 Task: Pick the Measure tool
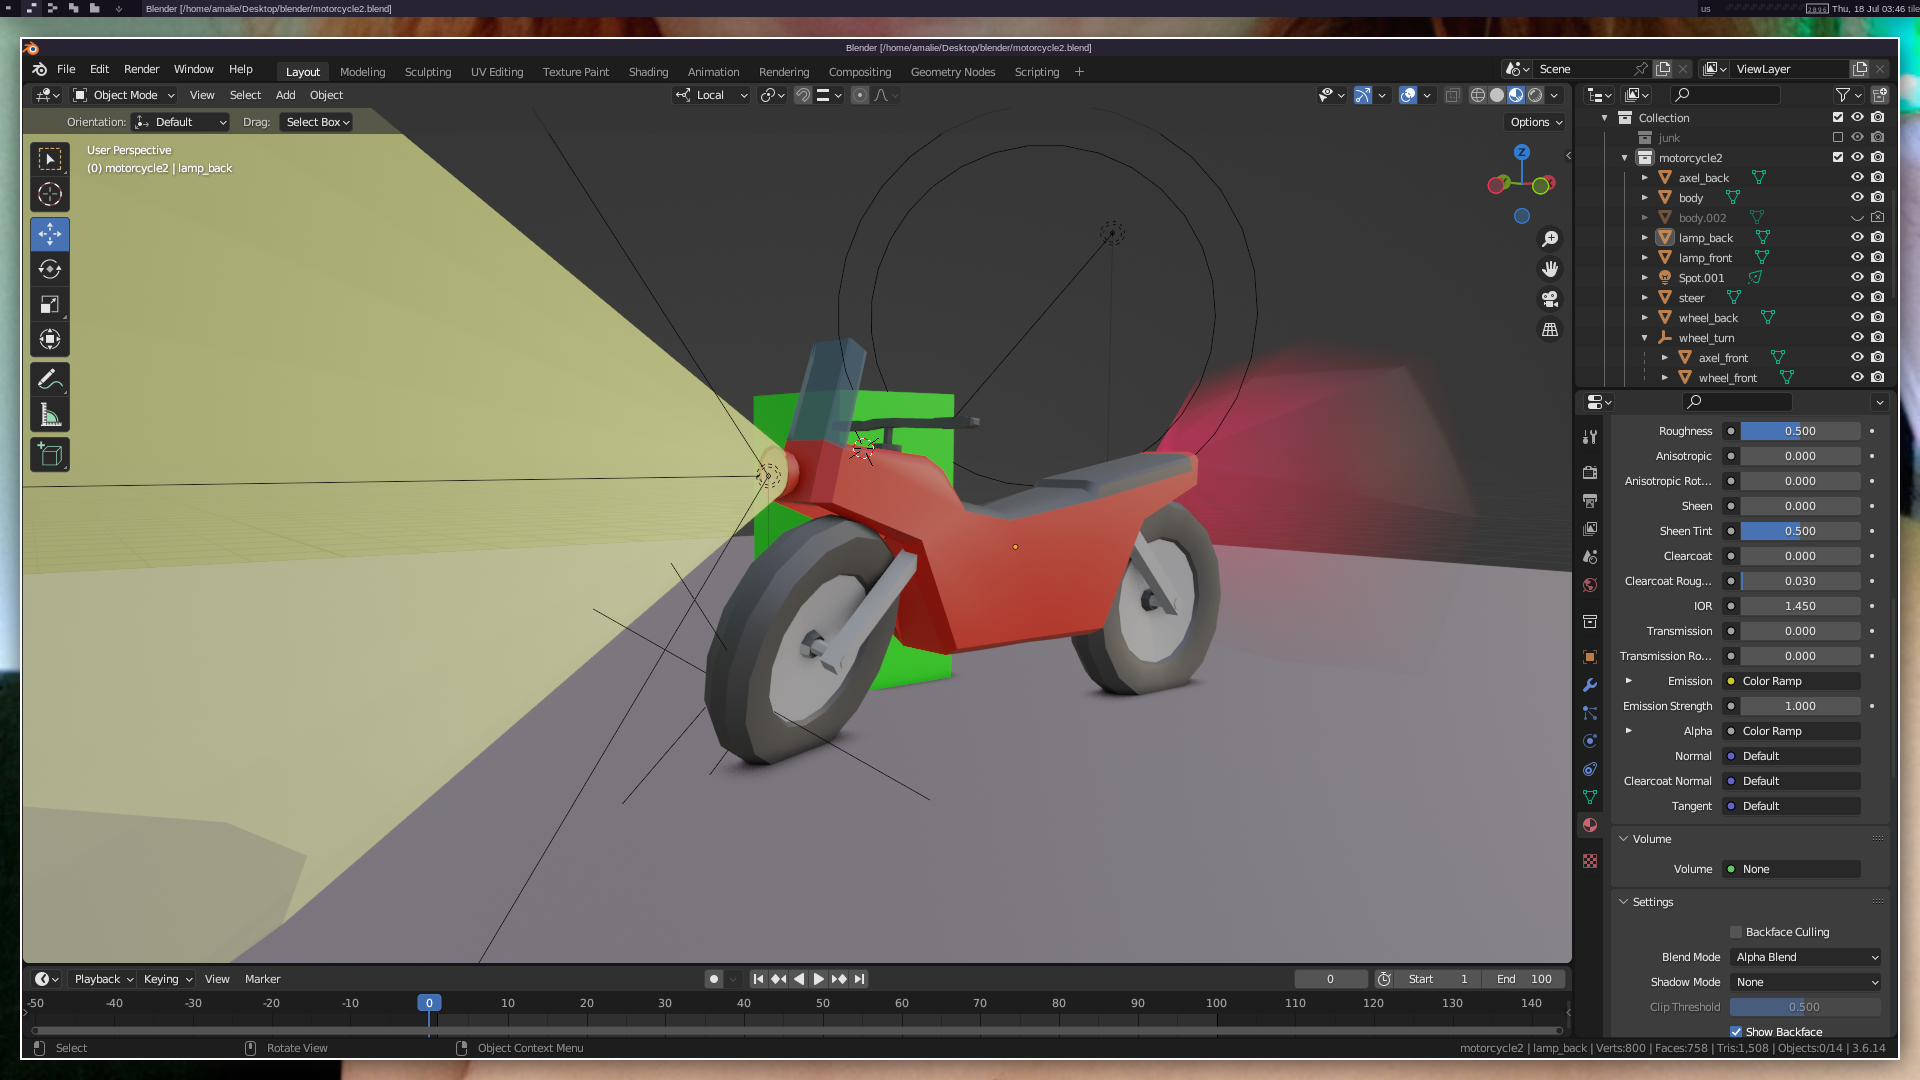tap(50, 415)
